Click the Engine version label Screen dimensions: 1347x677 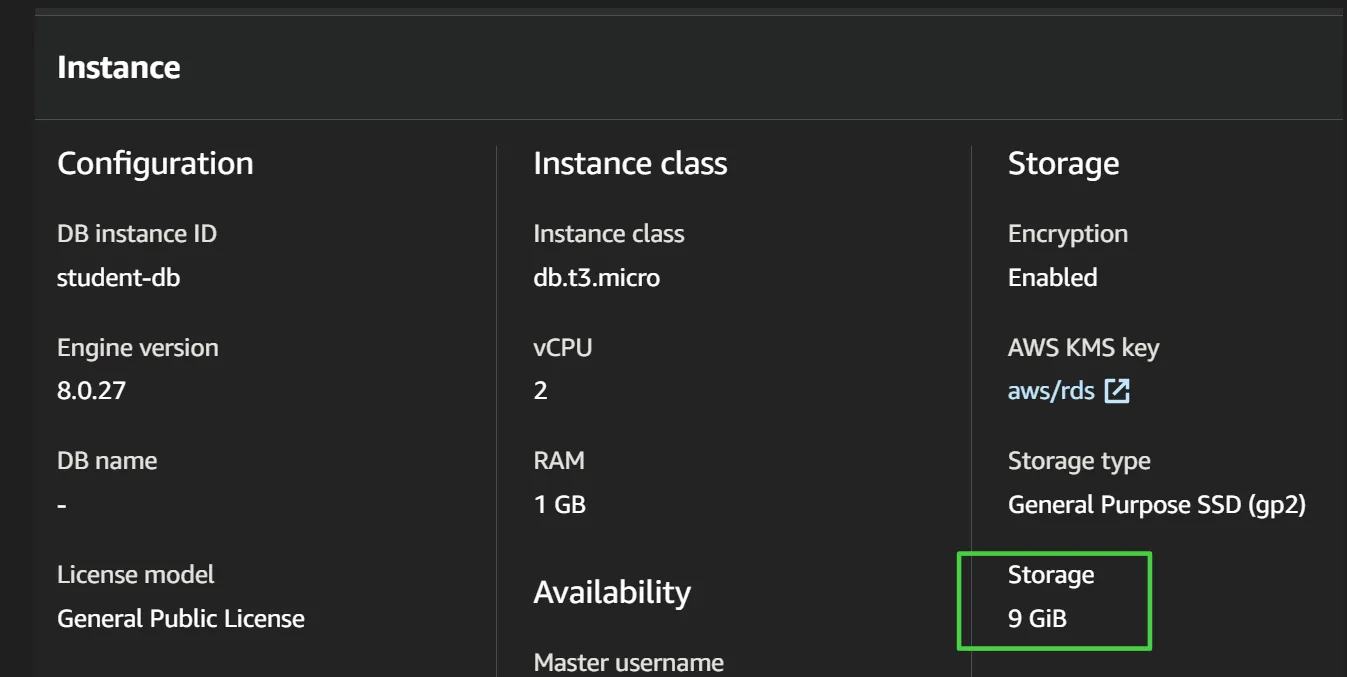point(137,348)
